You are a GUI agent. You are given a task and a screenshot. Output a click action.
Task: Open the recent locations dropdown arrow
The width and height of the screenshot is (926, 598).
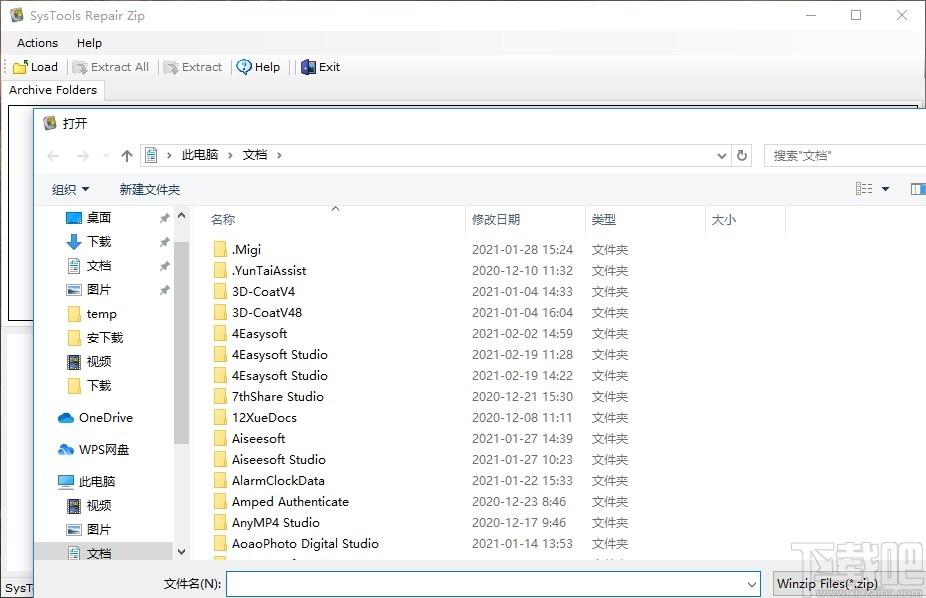(106, 156)
